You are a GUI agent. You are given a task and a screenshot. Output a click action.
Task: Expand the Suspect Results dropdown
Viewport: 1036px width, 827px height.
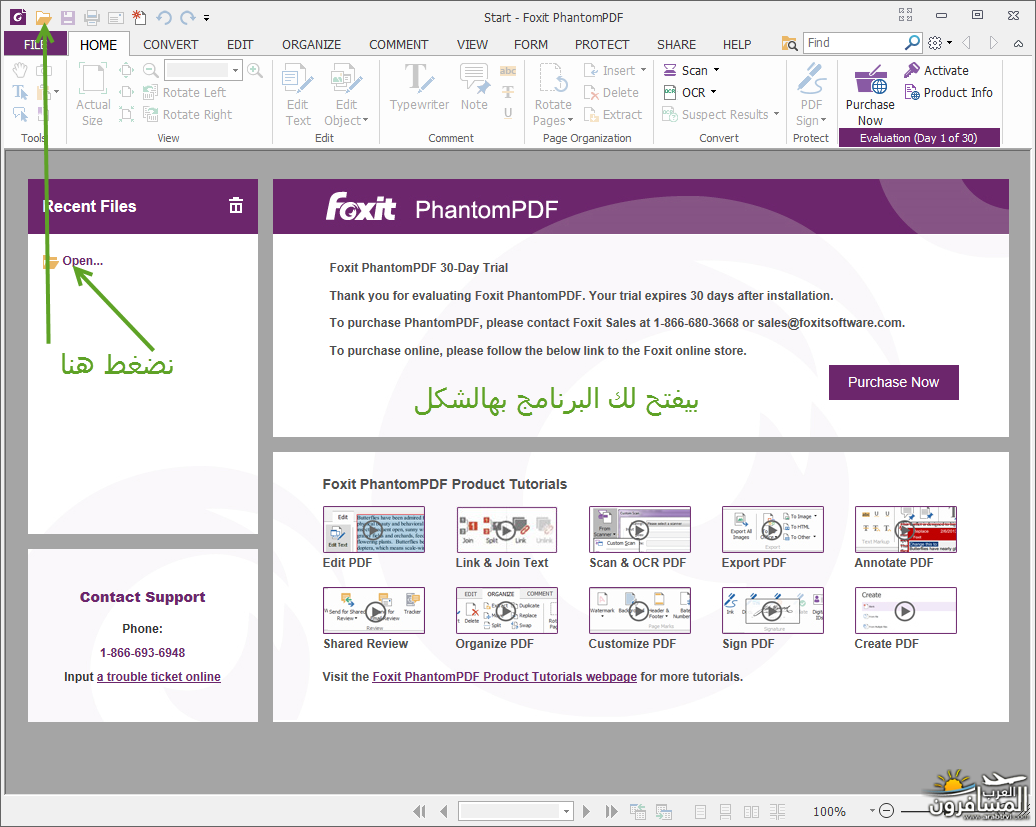[x=776, y=114]
